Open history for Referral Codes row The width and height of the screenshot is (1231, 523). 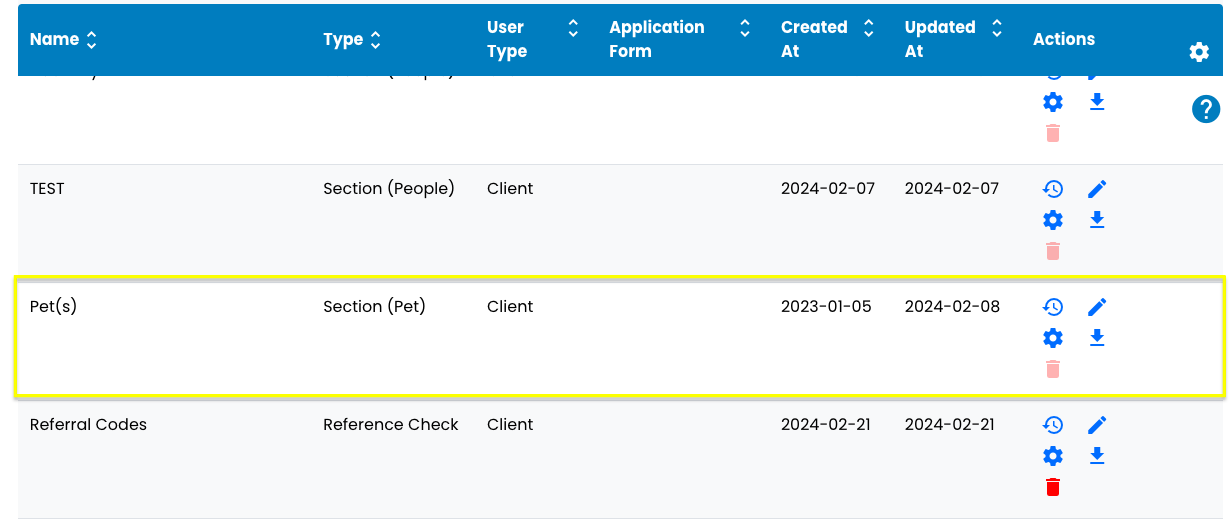(1052, 425)
